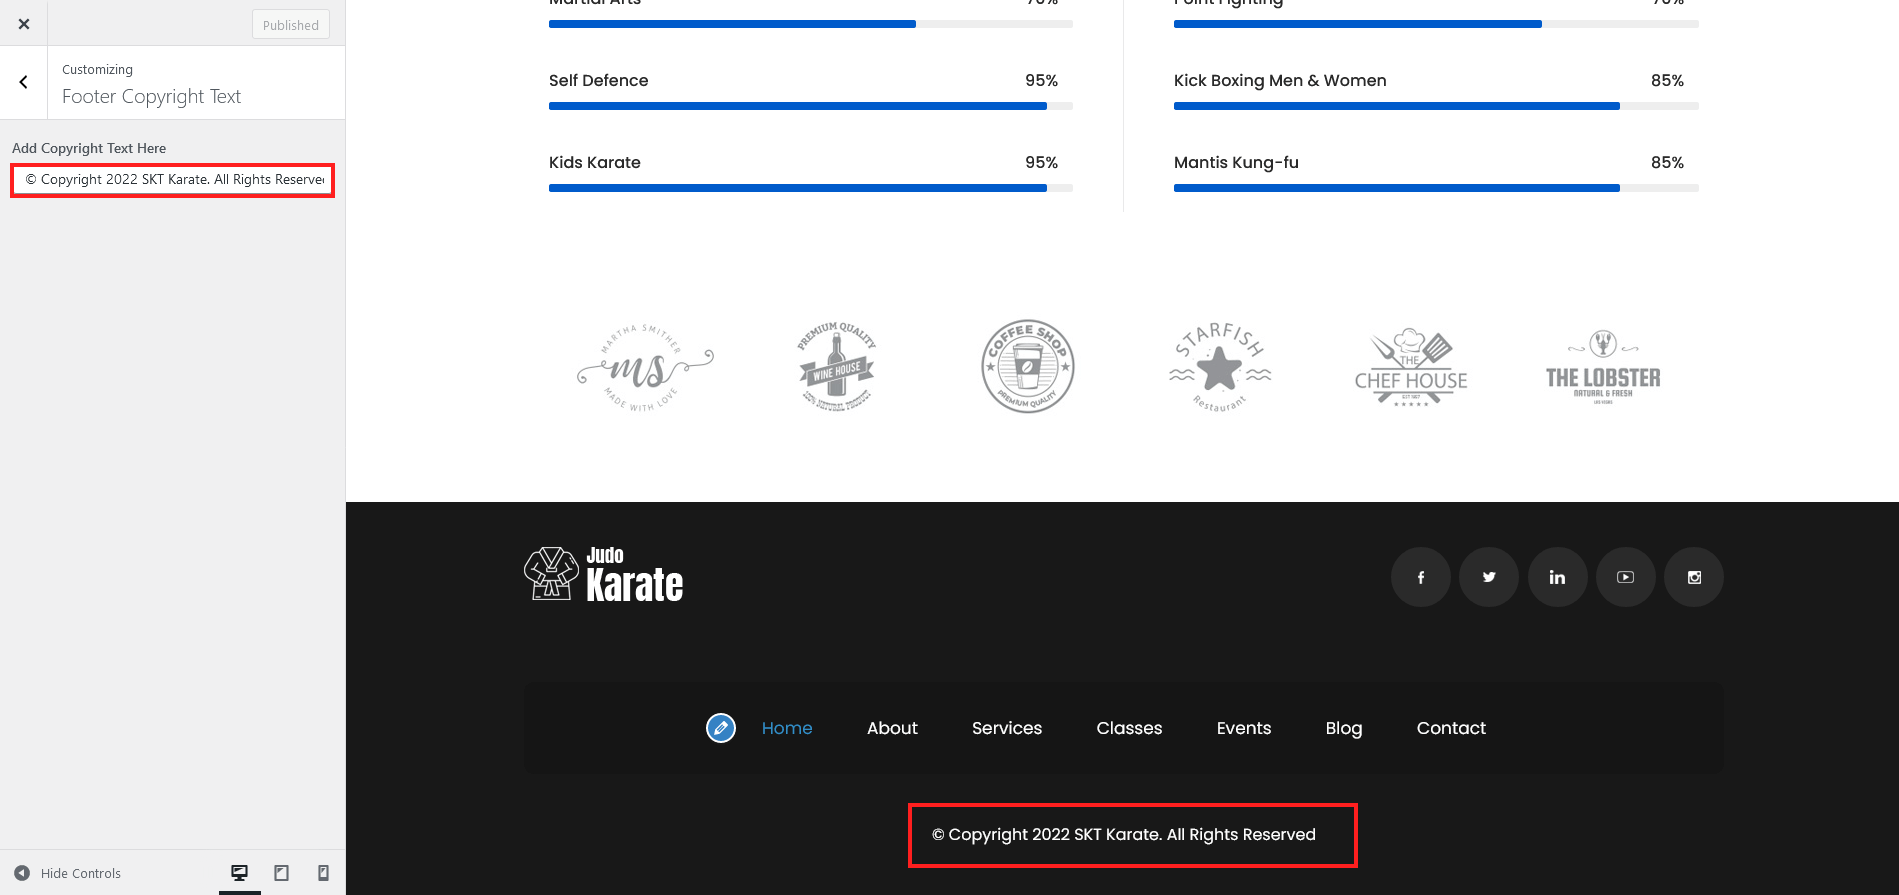
Task: Open the YouTube social icon
Action: tap(1625, 577)
